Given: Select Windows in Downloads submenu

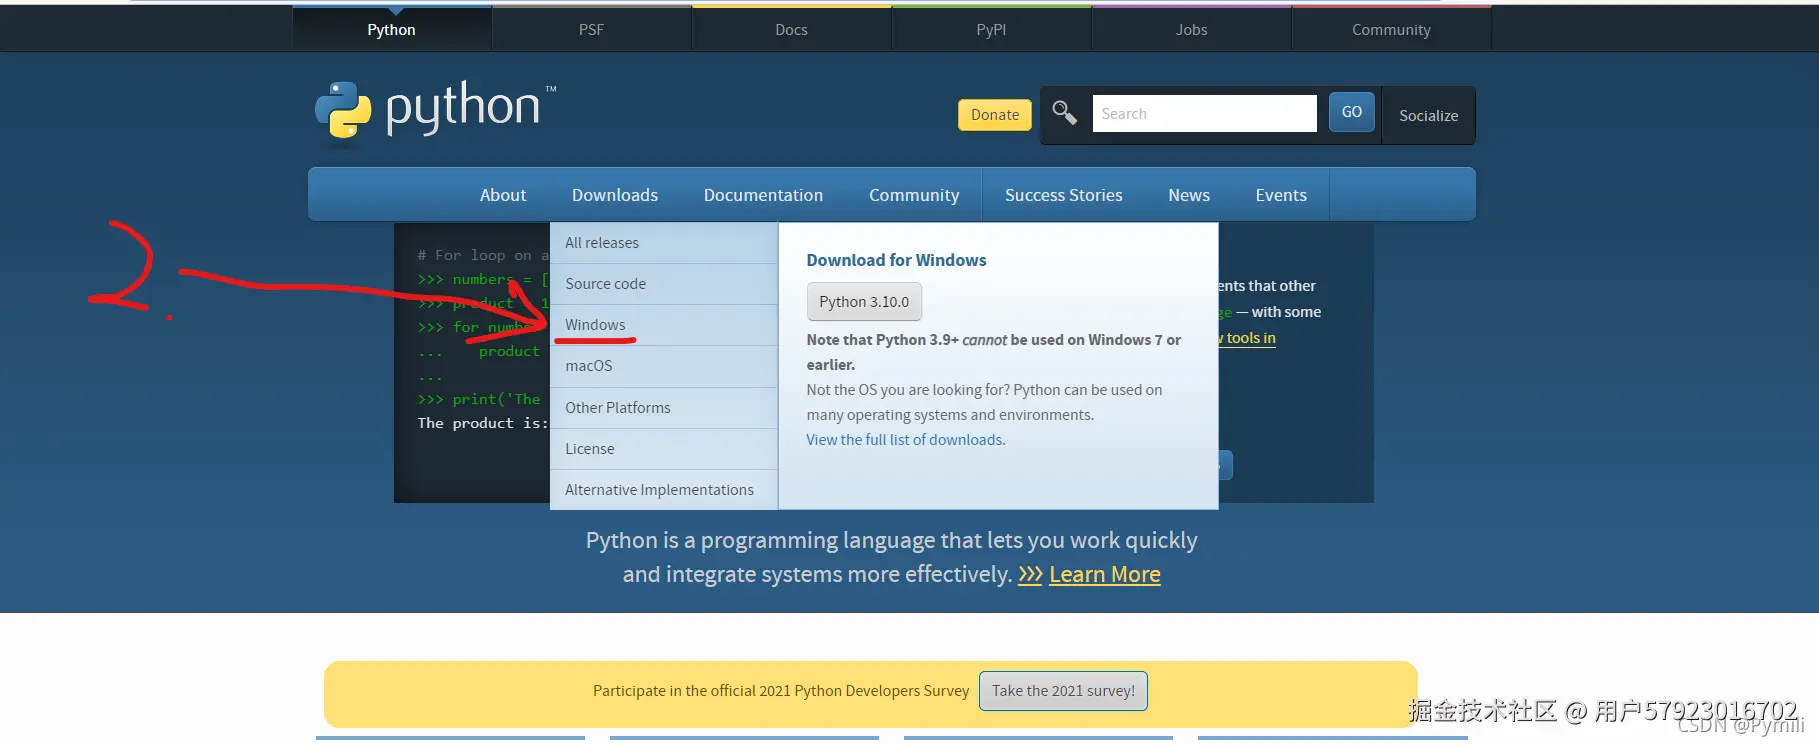Looking at the screenshot, I should (x=664, y=325).
